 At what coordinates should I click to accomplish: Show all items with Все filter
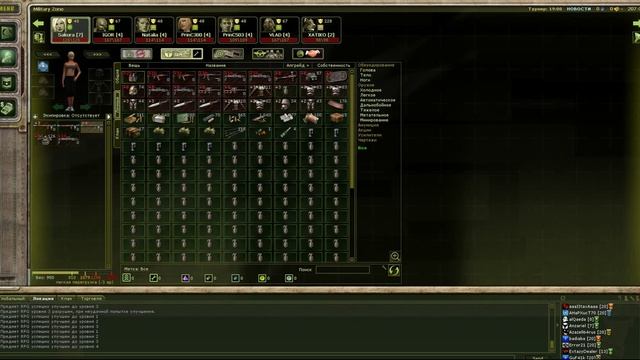[362, 148]
